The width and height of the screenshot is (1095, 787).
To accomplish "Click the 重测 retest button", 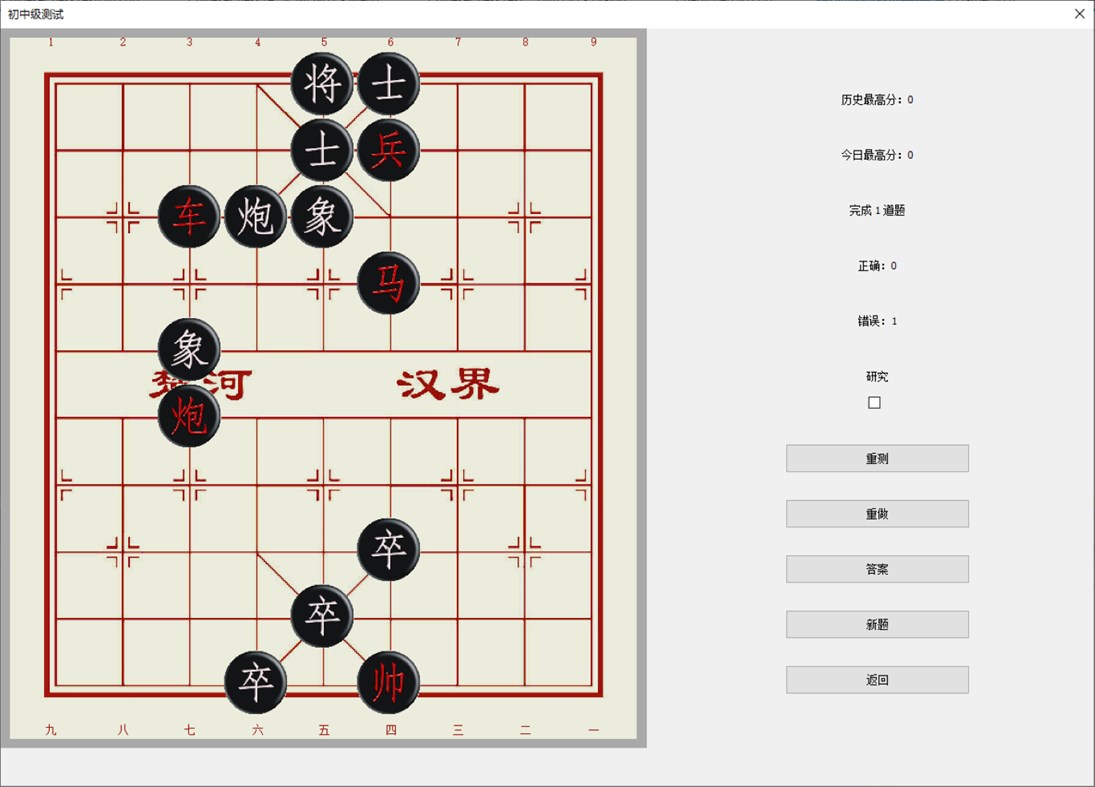I will point(876,458).
